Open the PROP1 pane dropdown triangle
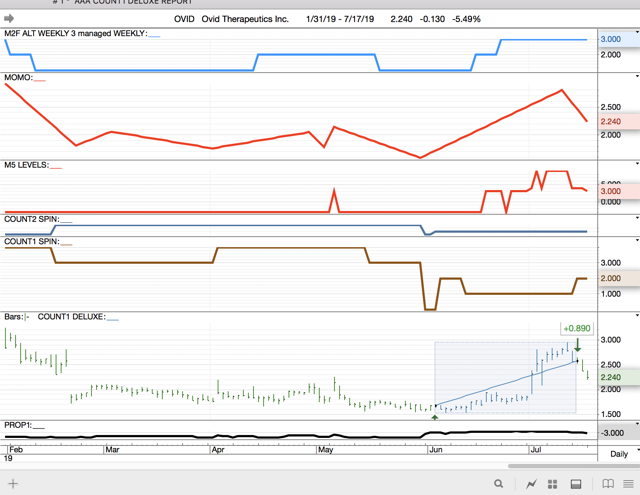Viewport: 640px width, 495px height. click(x=637, y=424)
